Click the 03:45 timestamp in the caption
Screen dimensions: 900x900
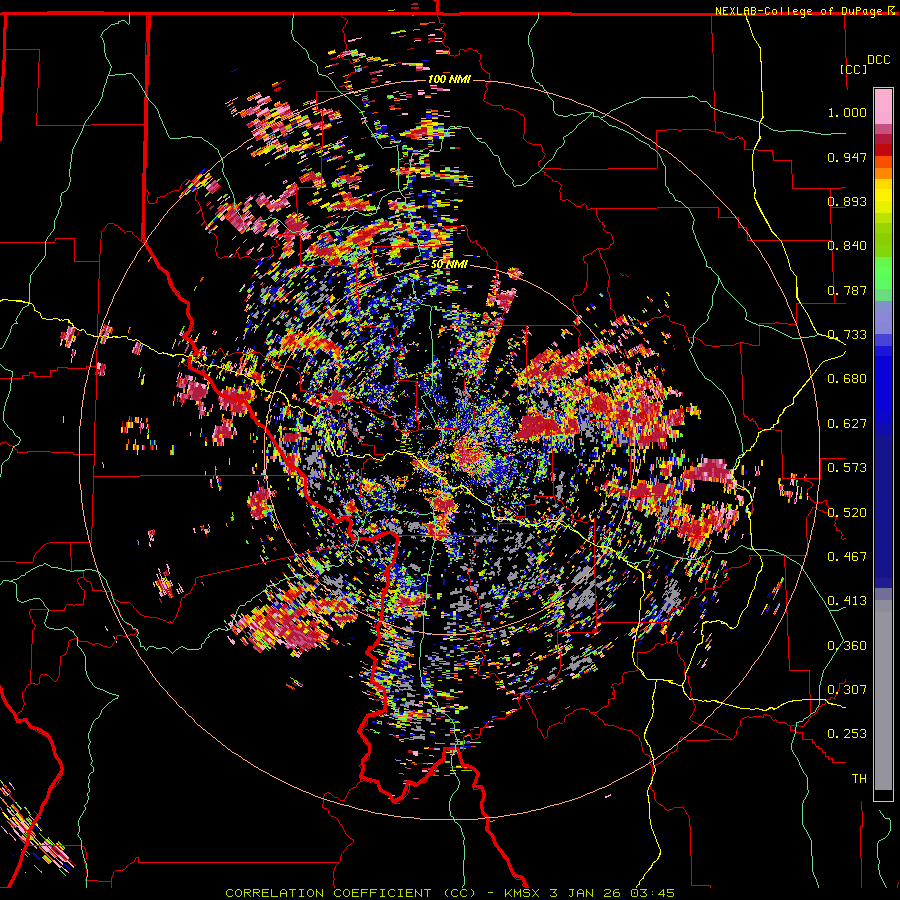tap(655, 893)
